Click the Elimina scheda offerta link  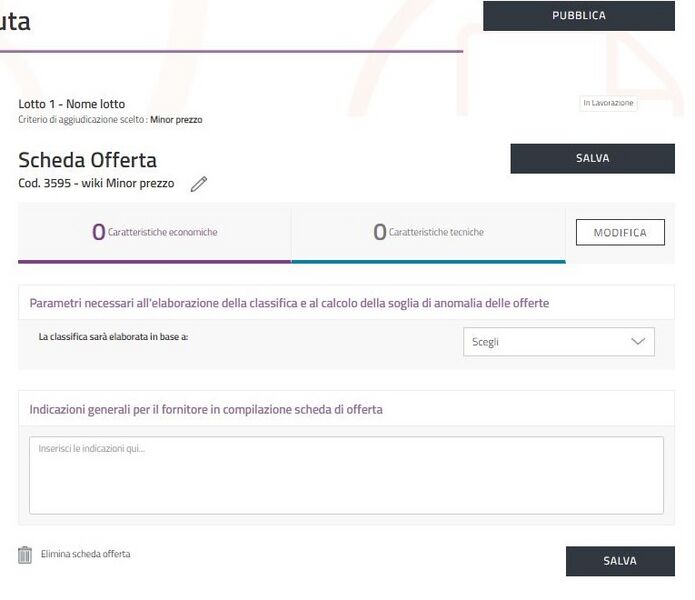(x=85, y=554)
